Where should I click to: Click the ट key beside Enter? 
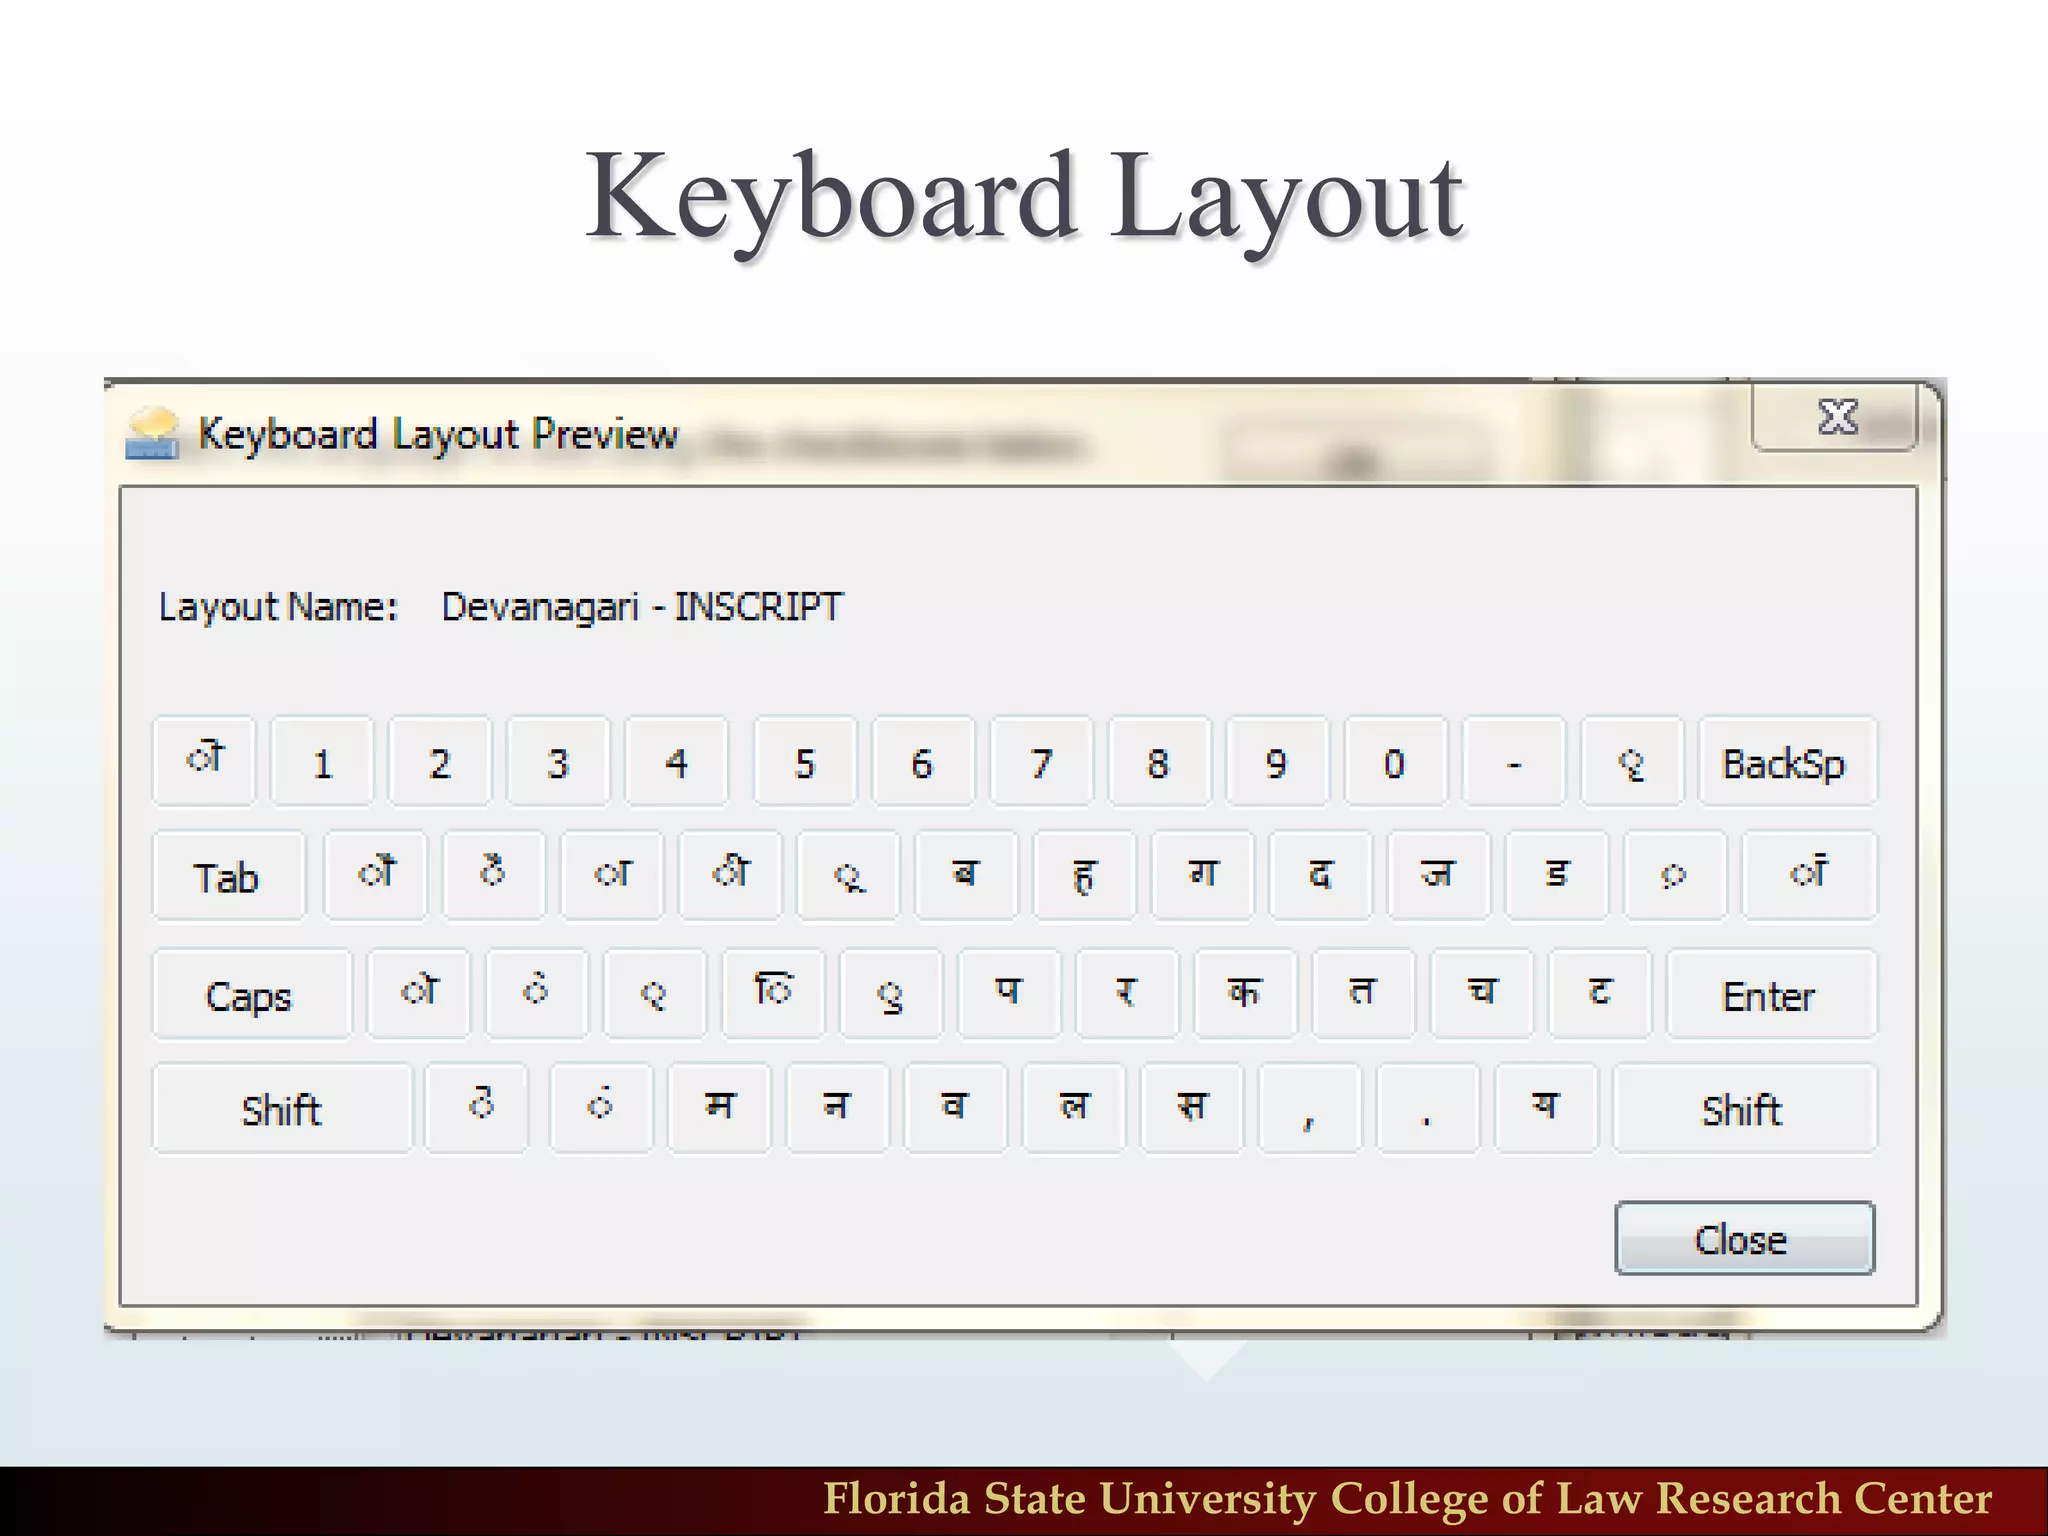pos(1599,995)
